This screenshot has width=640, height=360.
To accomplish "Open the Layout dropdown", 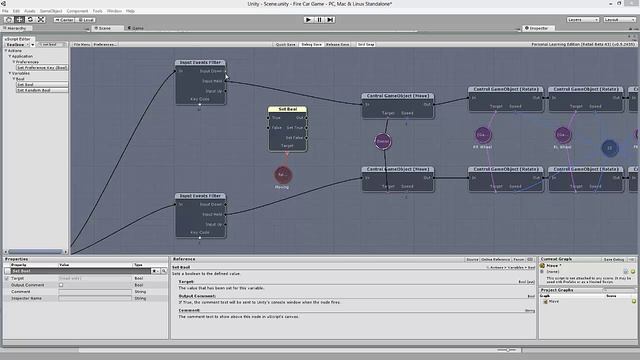I will (619, 20).
